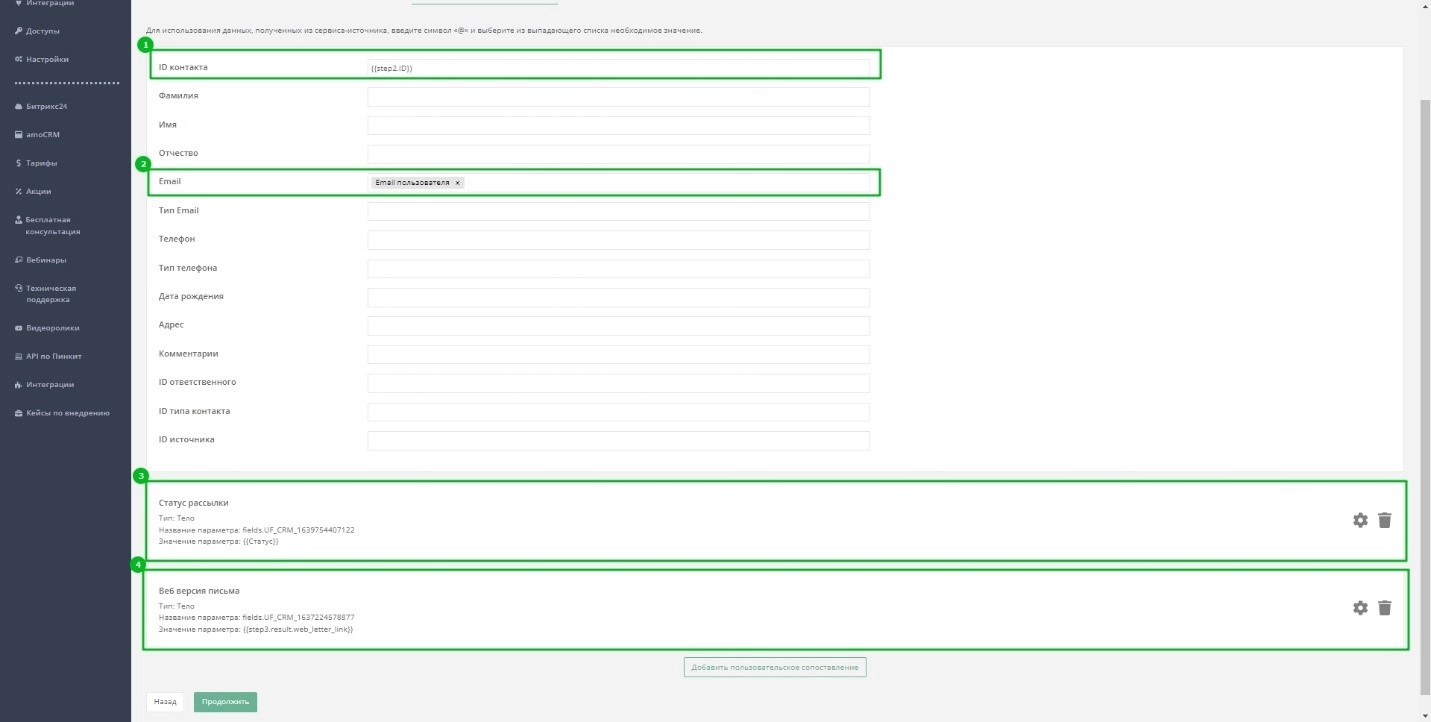1431x722 pixels.
Task: Delete the Статус рассылки mapping
Action: [1384, 520]
